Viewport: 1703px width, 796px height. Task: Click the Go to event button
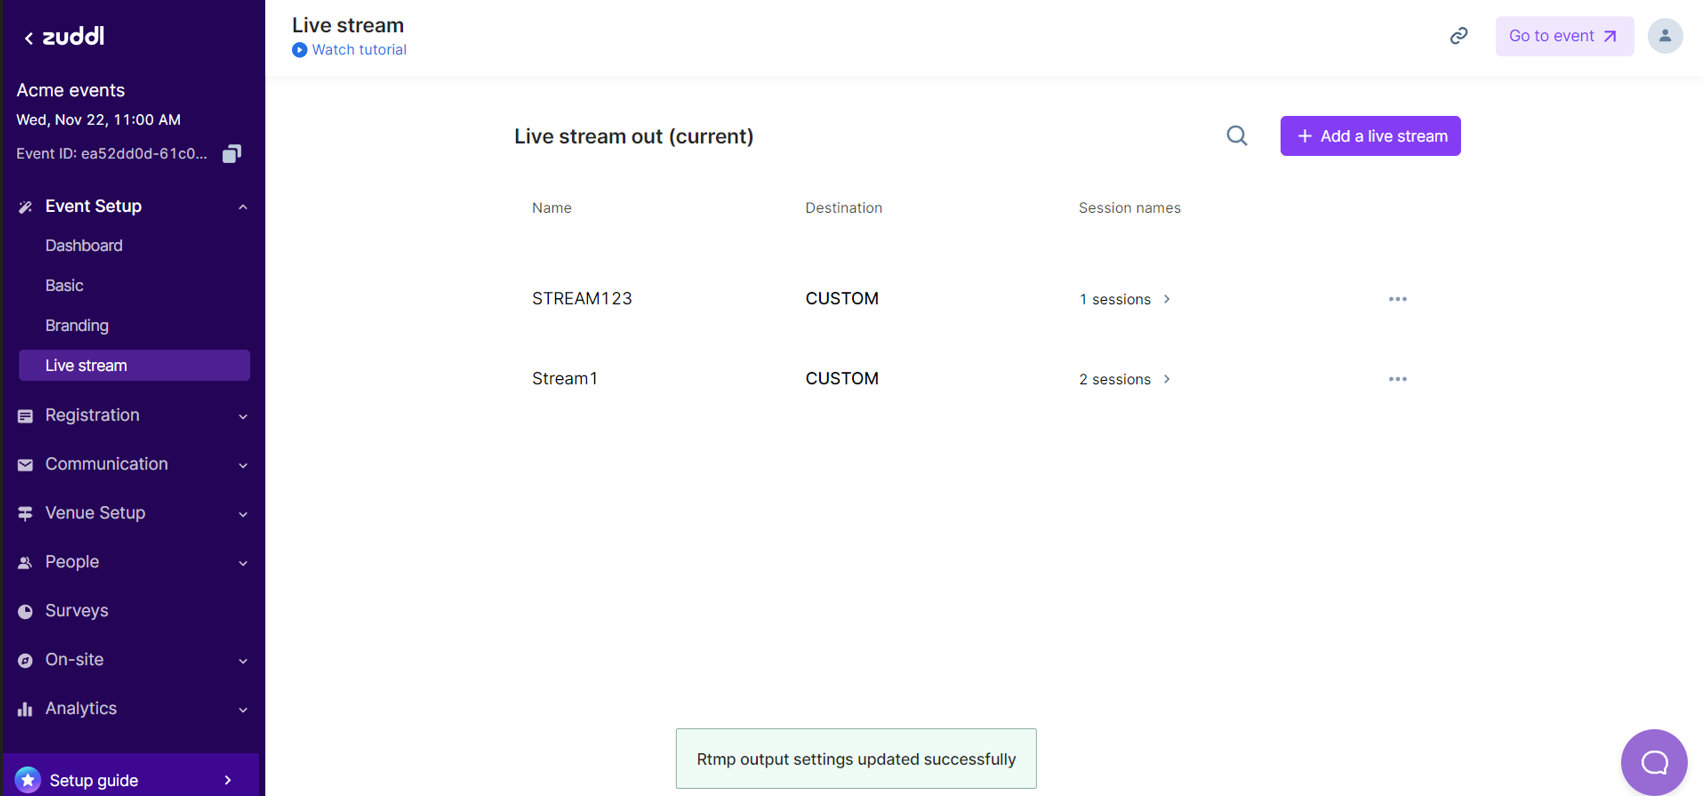click(1564, 36)
